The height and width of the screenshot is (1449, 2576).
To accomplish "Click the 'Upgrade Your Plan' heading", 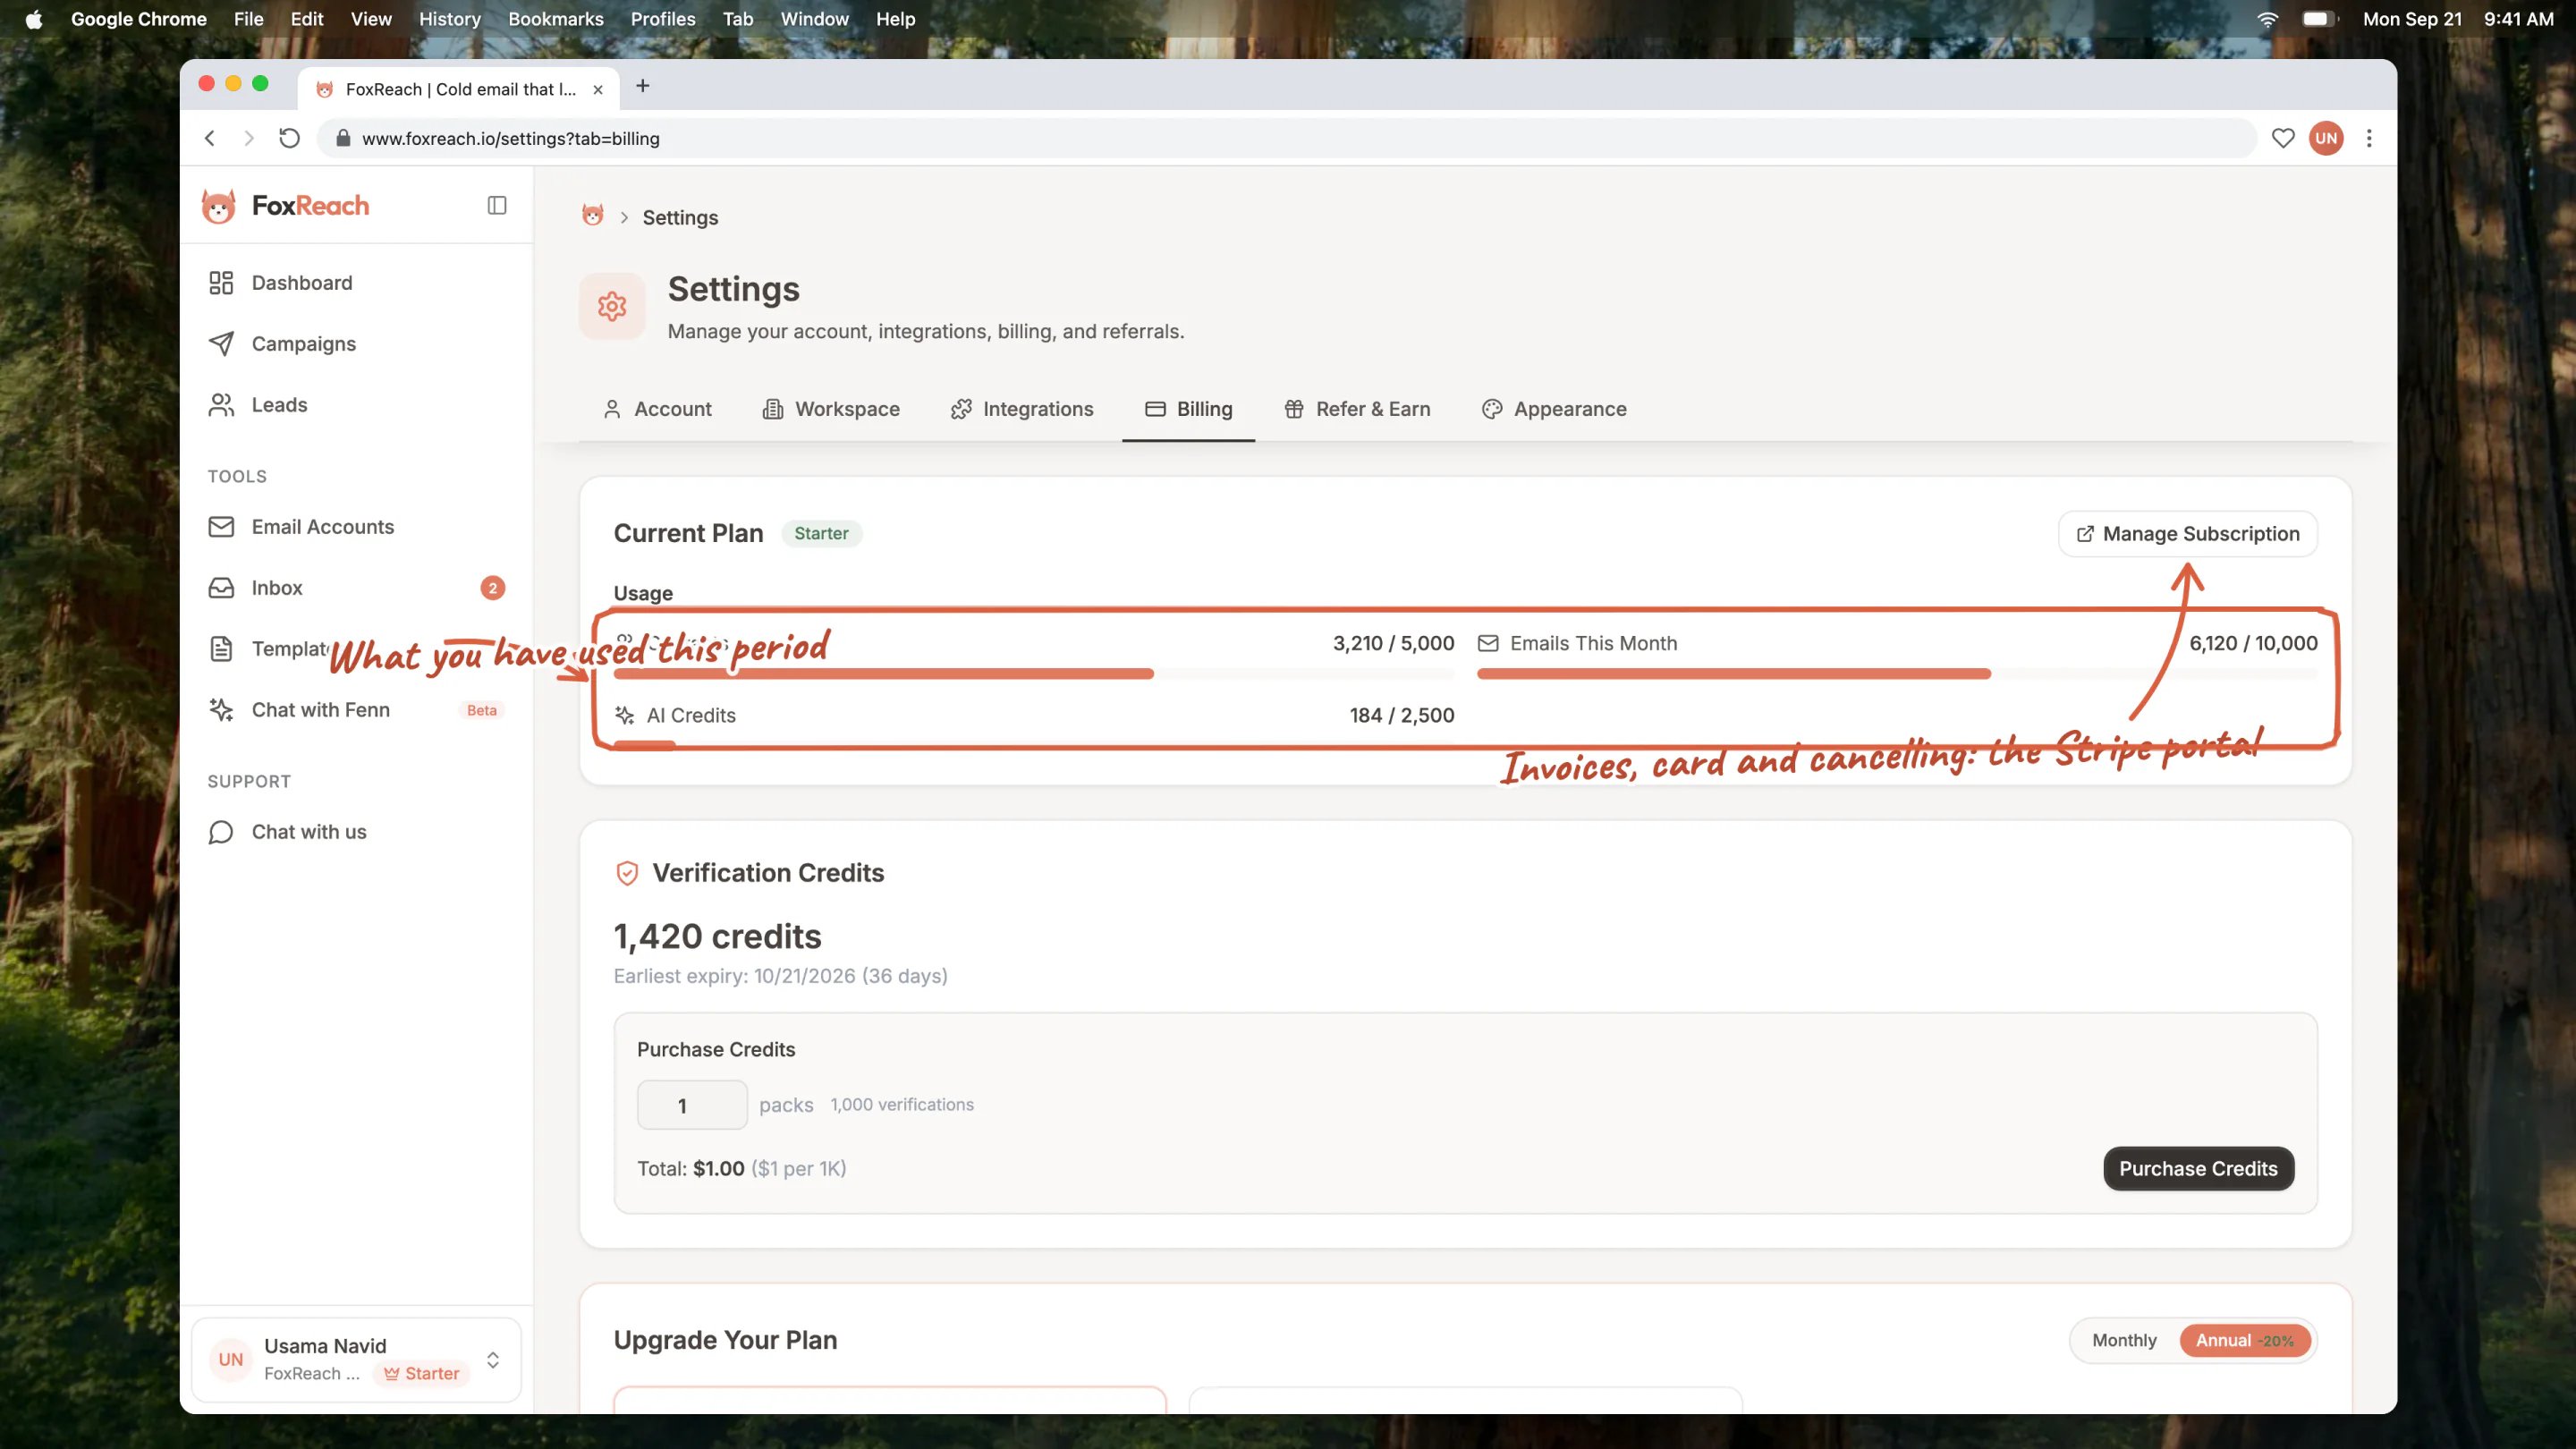I will (725, 1341).
